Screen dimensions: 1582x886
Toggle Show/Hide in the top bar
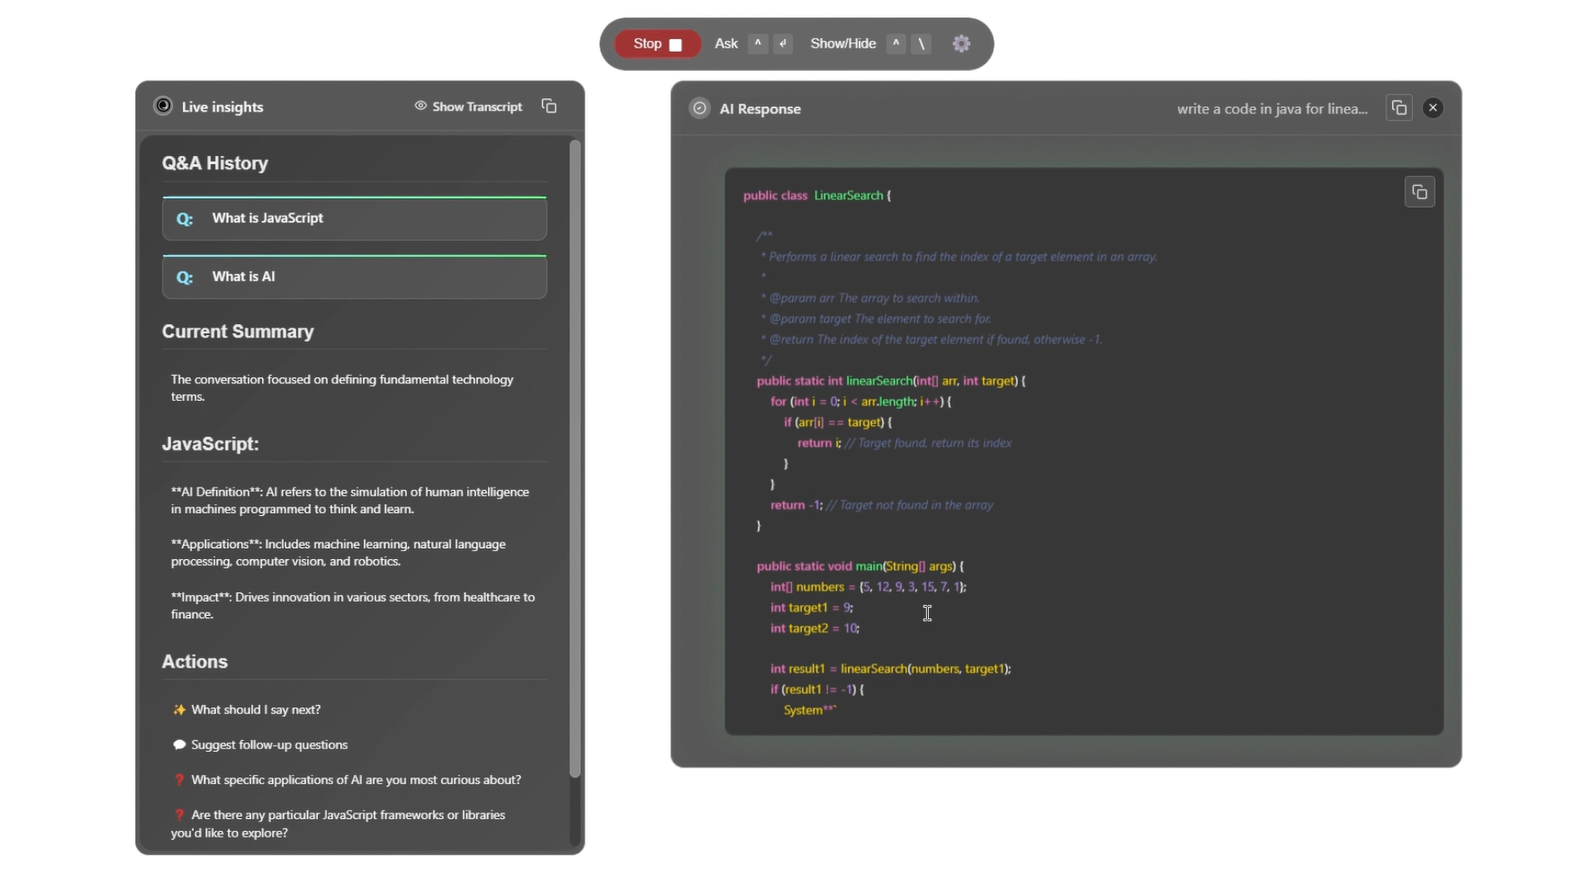point(843,44)
